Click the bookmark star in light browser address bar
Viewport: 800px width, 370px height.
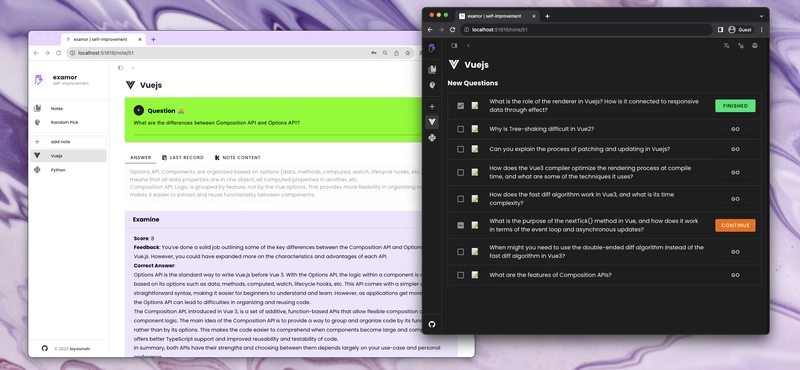408,53
